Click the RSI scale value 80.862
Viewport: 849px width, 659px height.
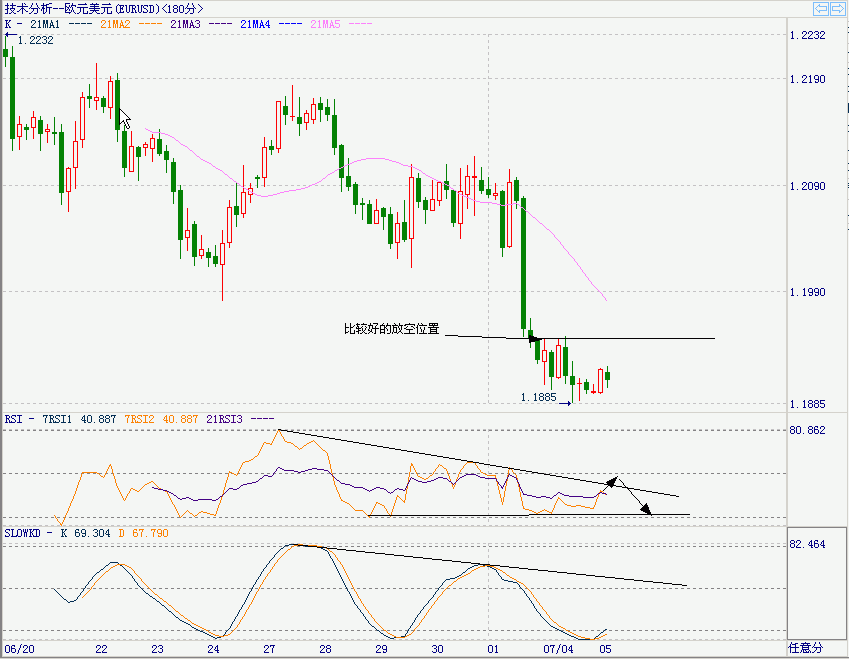pyautogui.click(x=807, y=430)
